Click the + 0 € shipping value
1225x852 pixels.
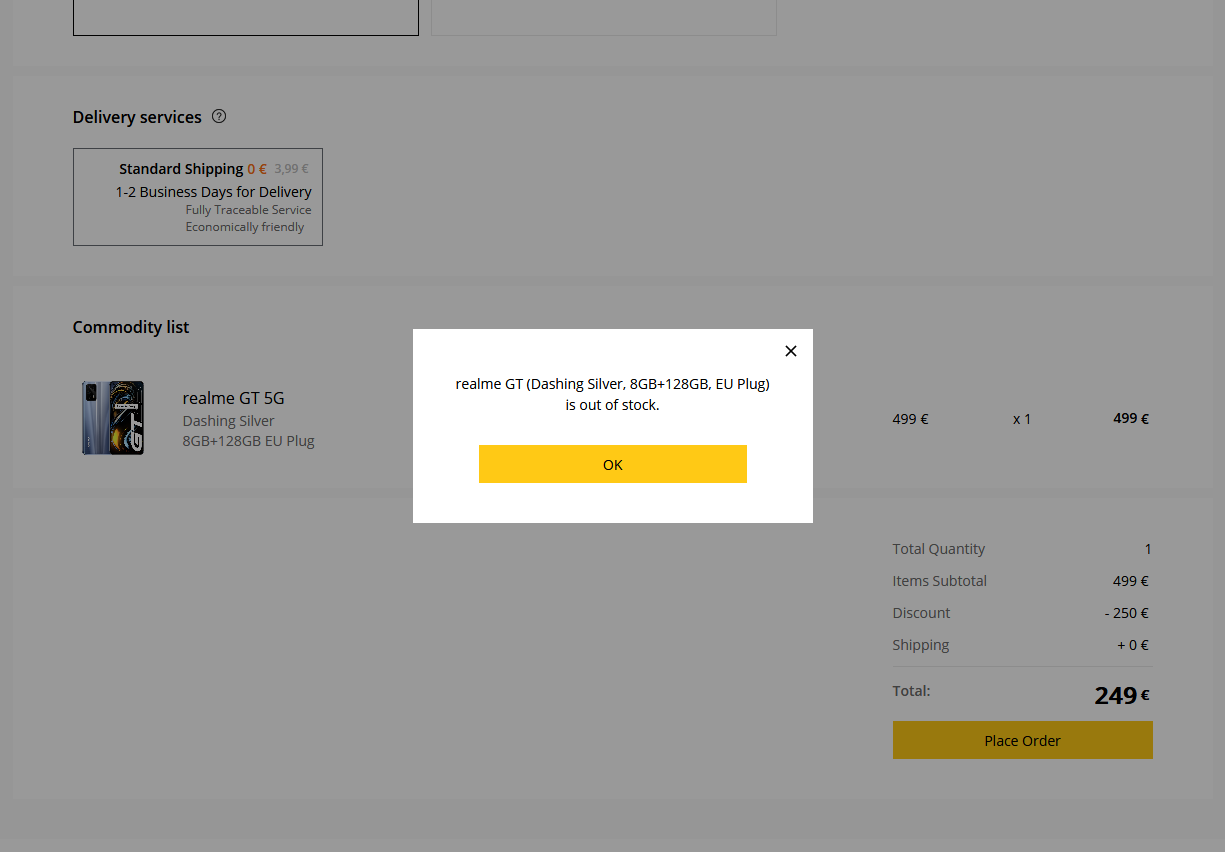(x=1133, y=645)
